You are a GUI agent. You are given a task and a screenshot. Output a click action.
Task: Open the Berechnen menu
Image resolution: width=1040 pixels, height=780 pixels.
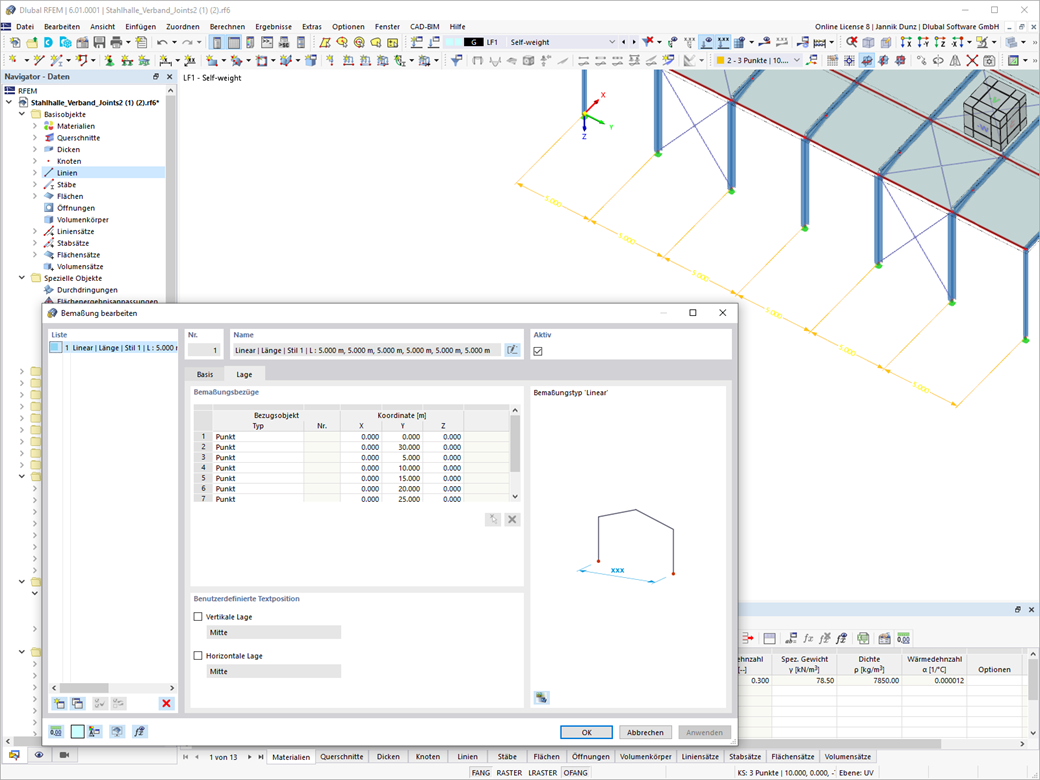tap(227, 27)
